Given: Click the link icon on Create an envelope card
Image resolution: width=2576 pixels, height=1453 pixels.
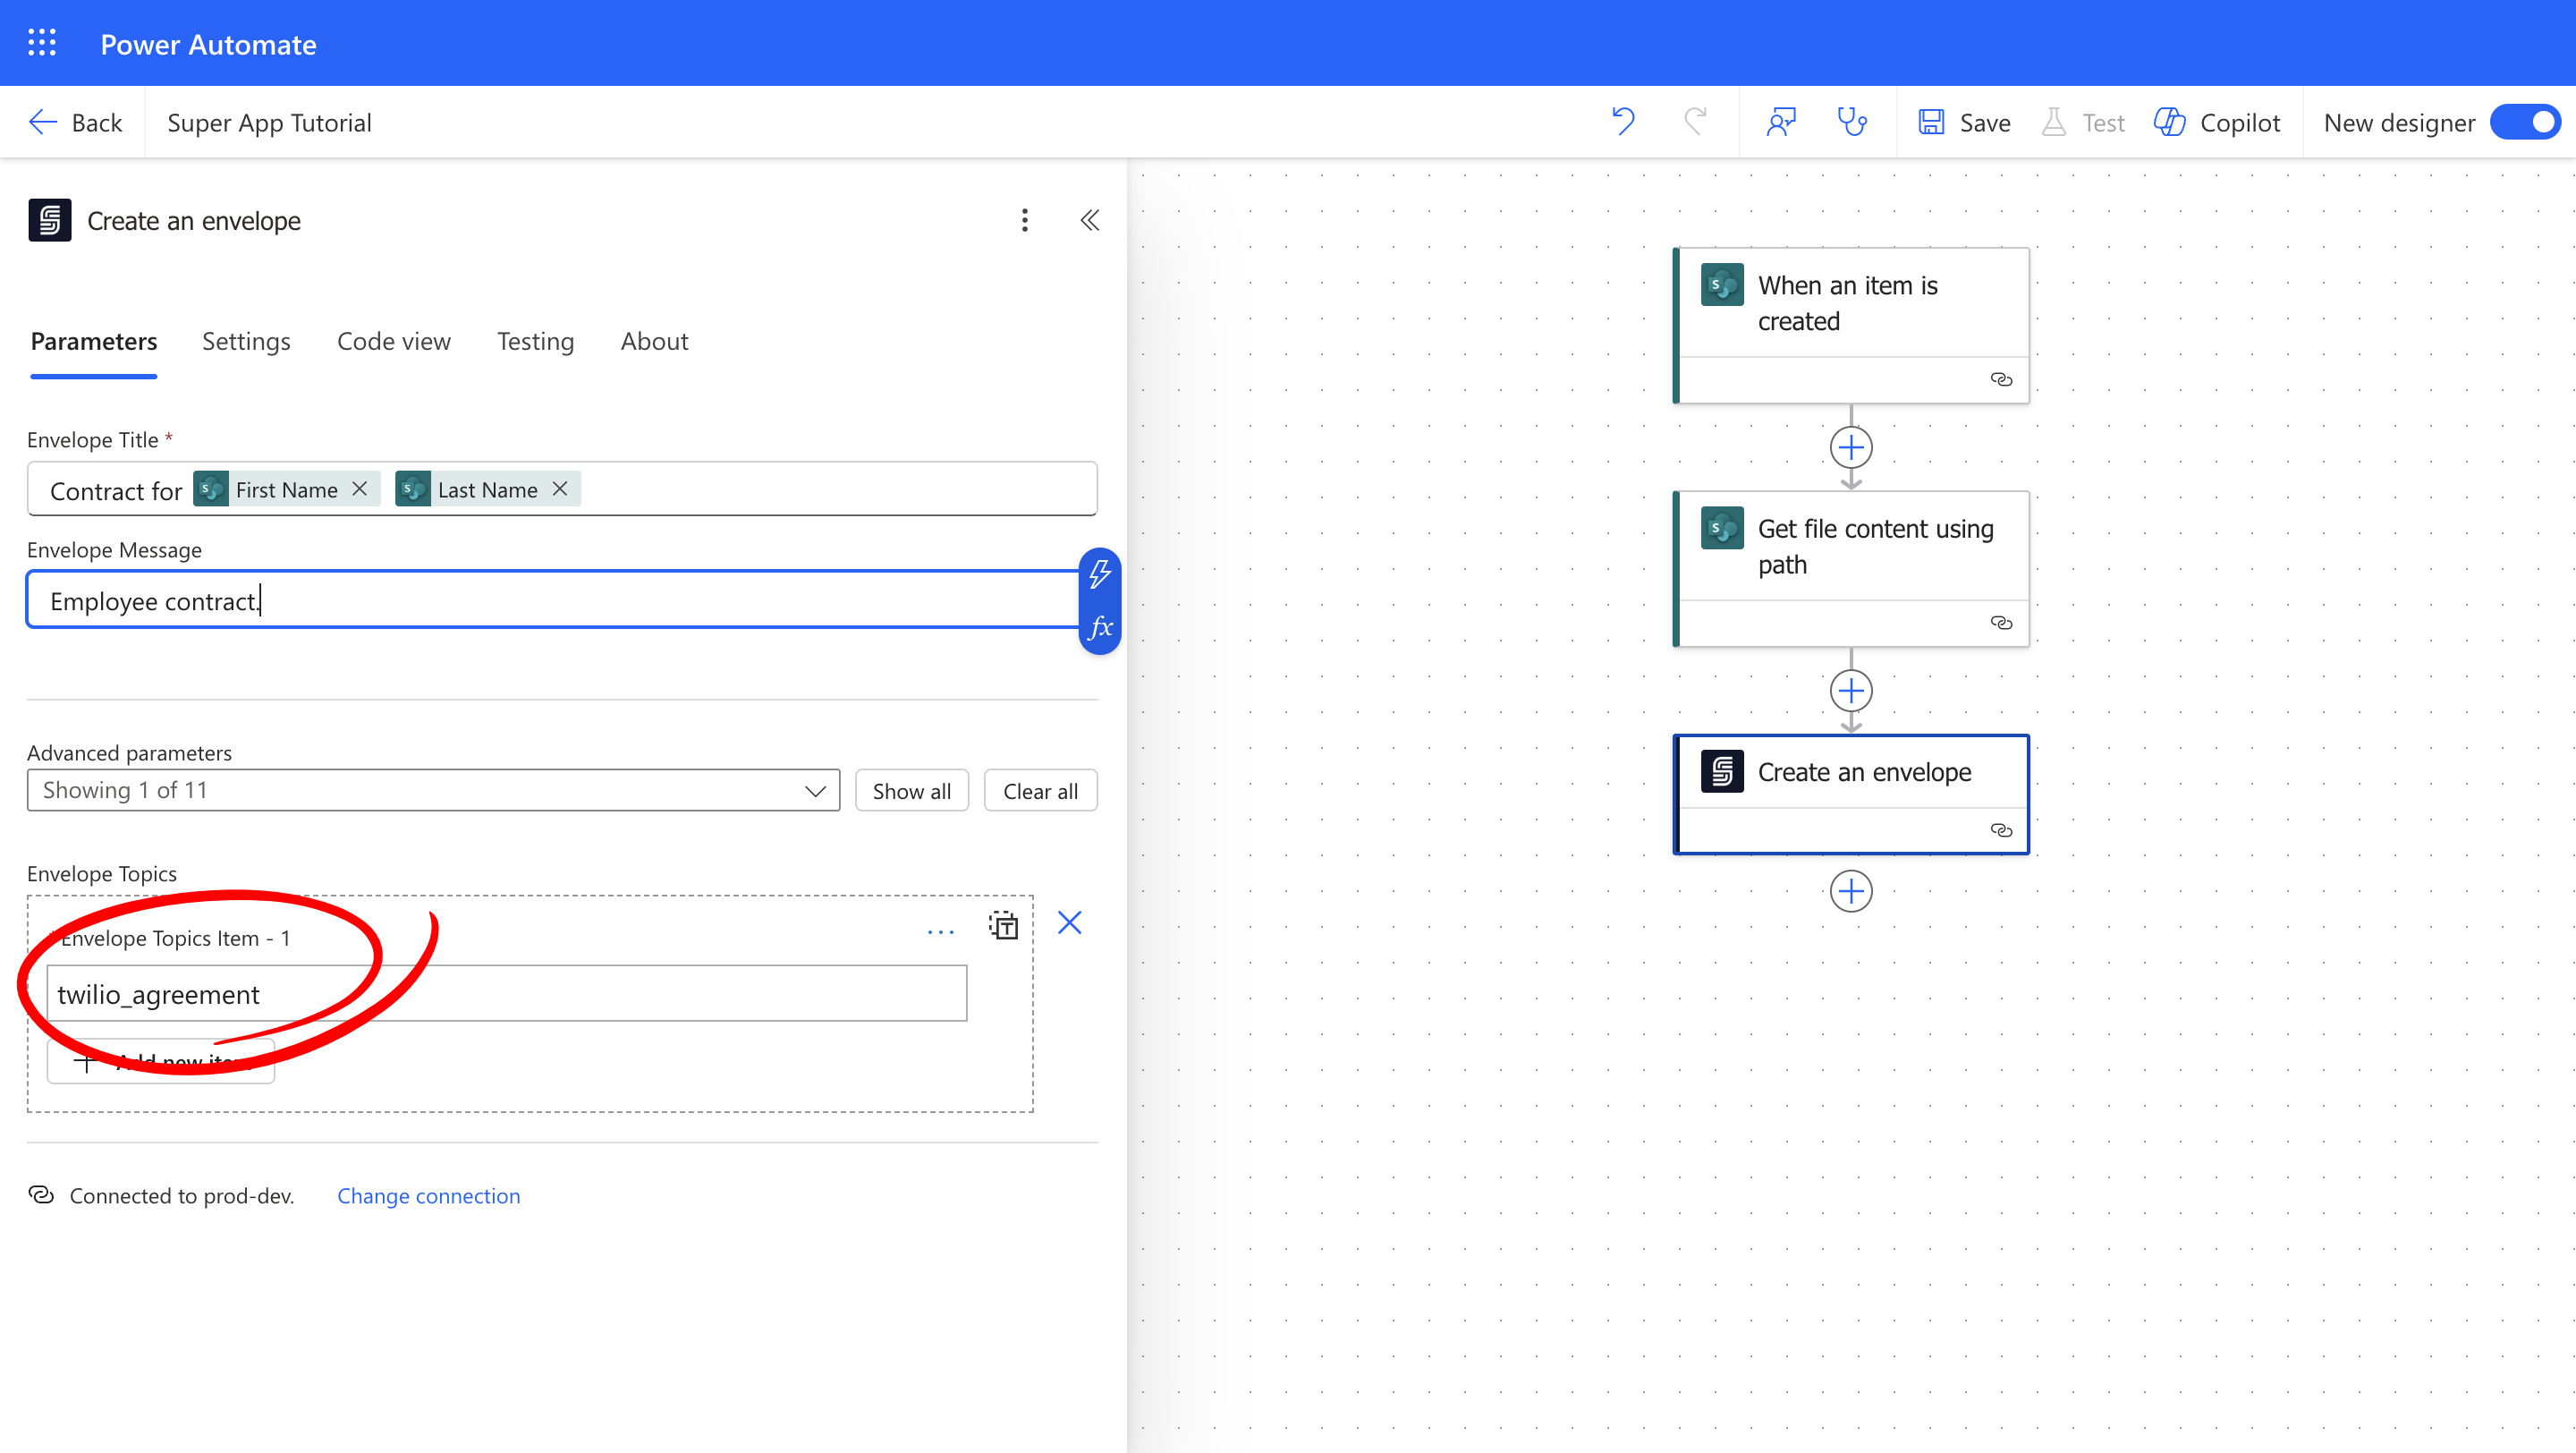Looking at the screenshot, I should pos(2003,830).
